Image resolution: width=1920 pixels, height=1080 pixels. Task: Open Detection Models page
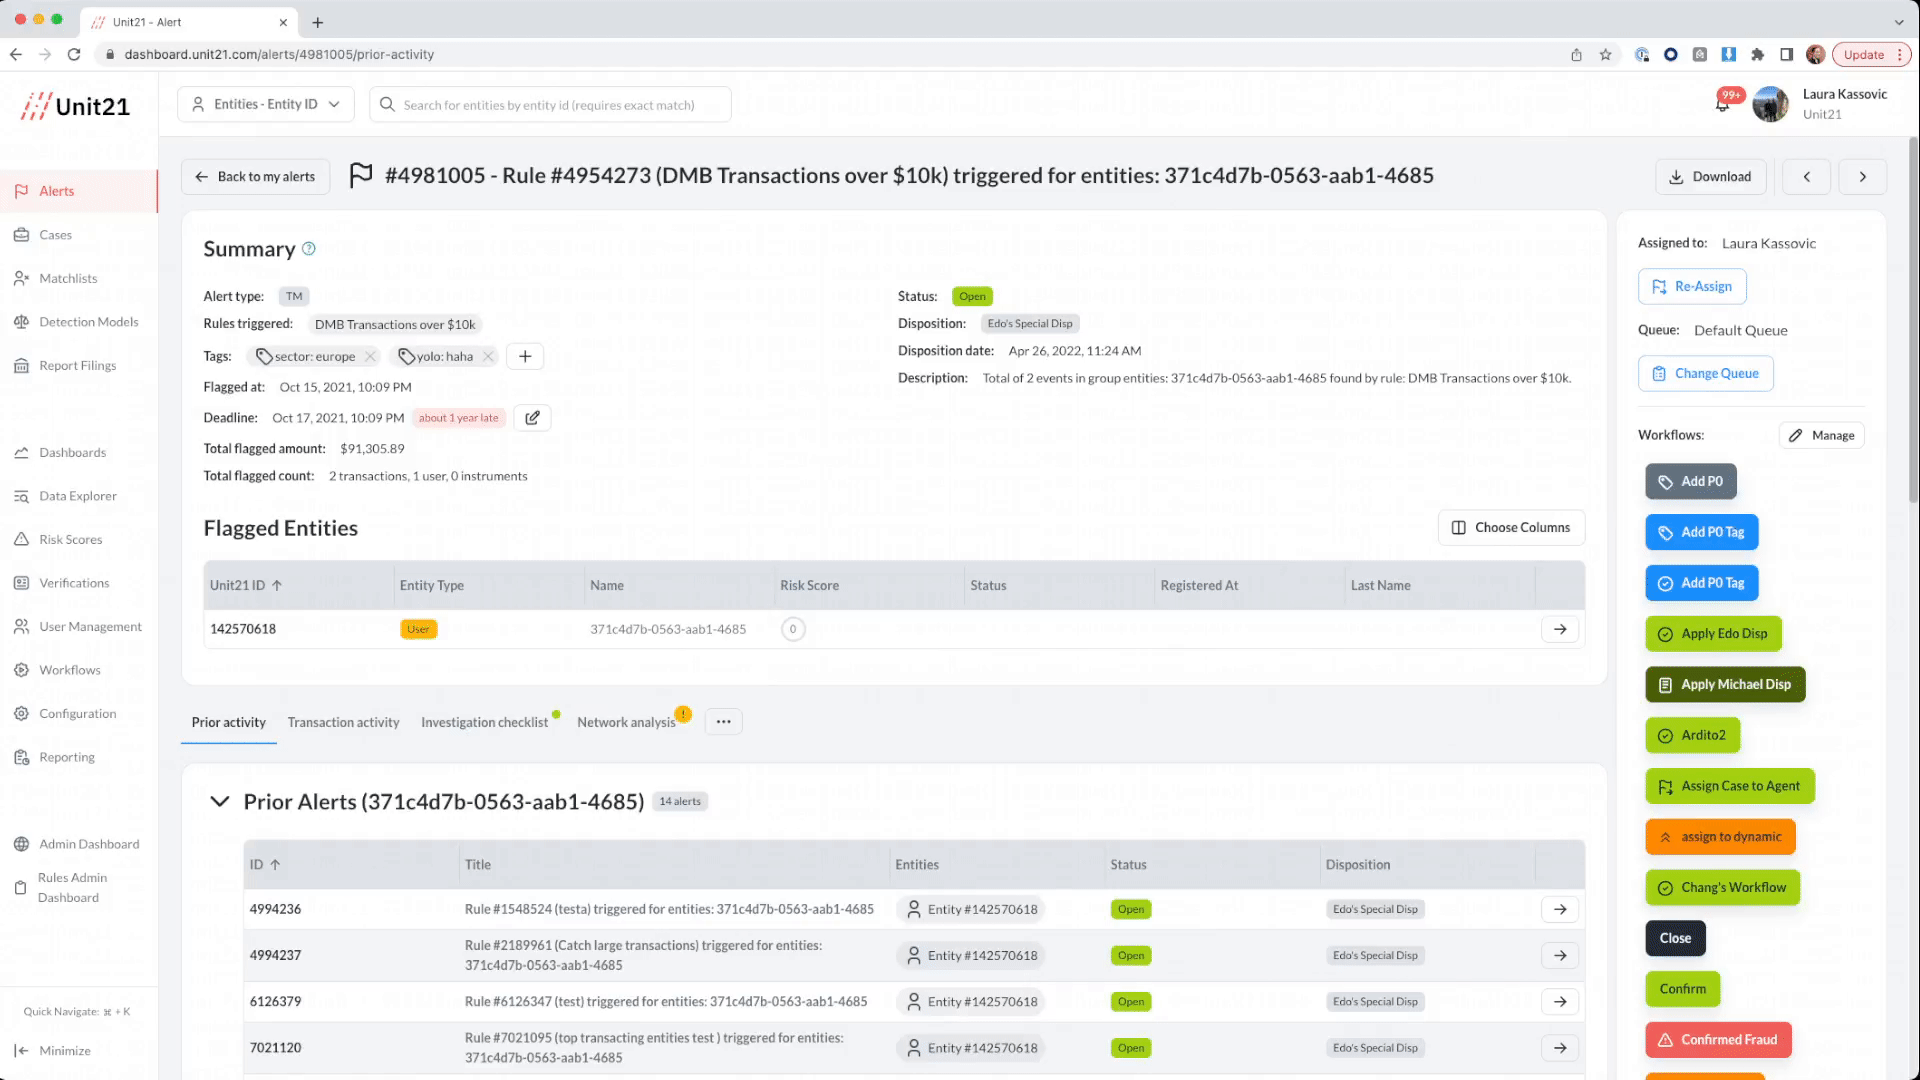coord(79,322)
